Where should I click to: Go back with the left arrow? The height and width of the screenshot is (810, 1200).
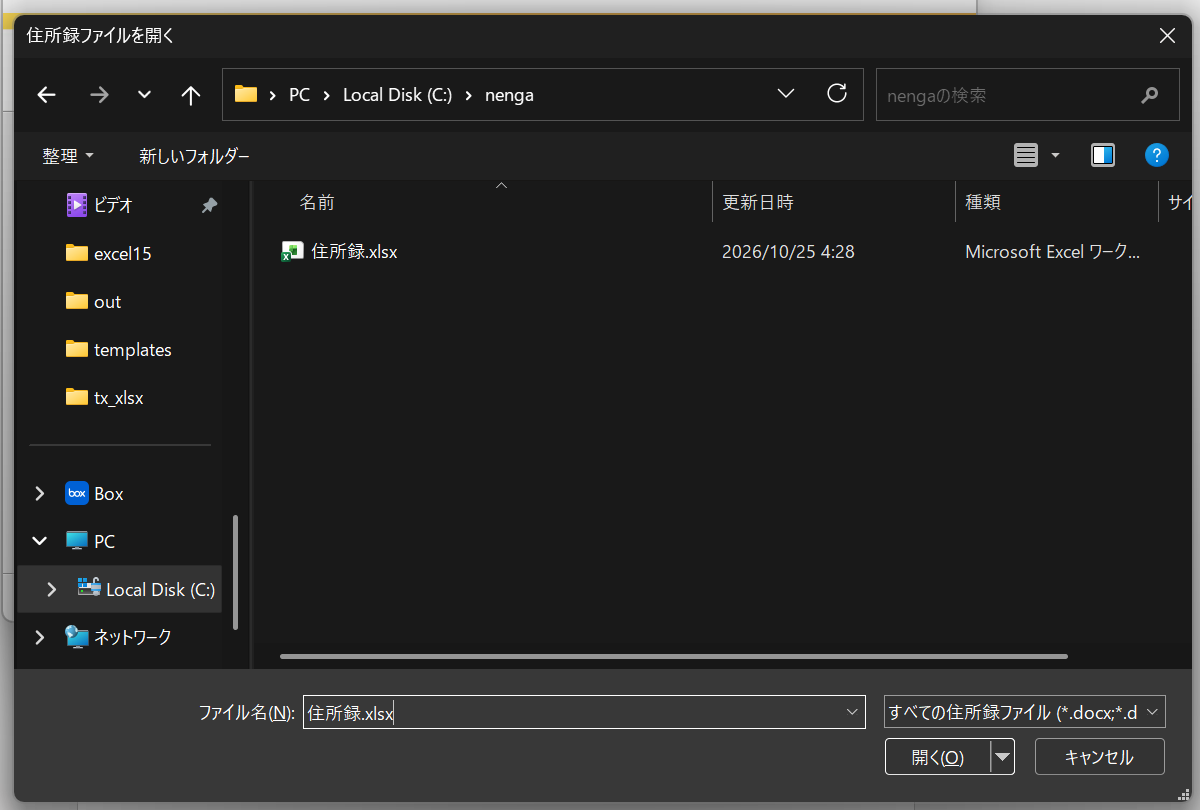46,95
